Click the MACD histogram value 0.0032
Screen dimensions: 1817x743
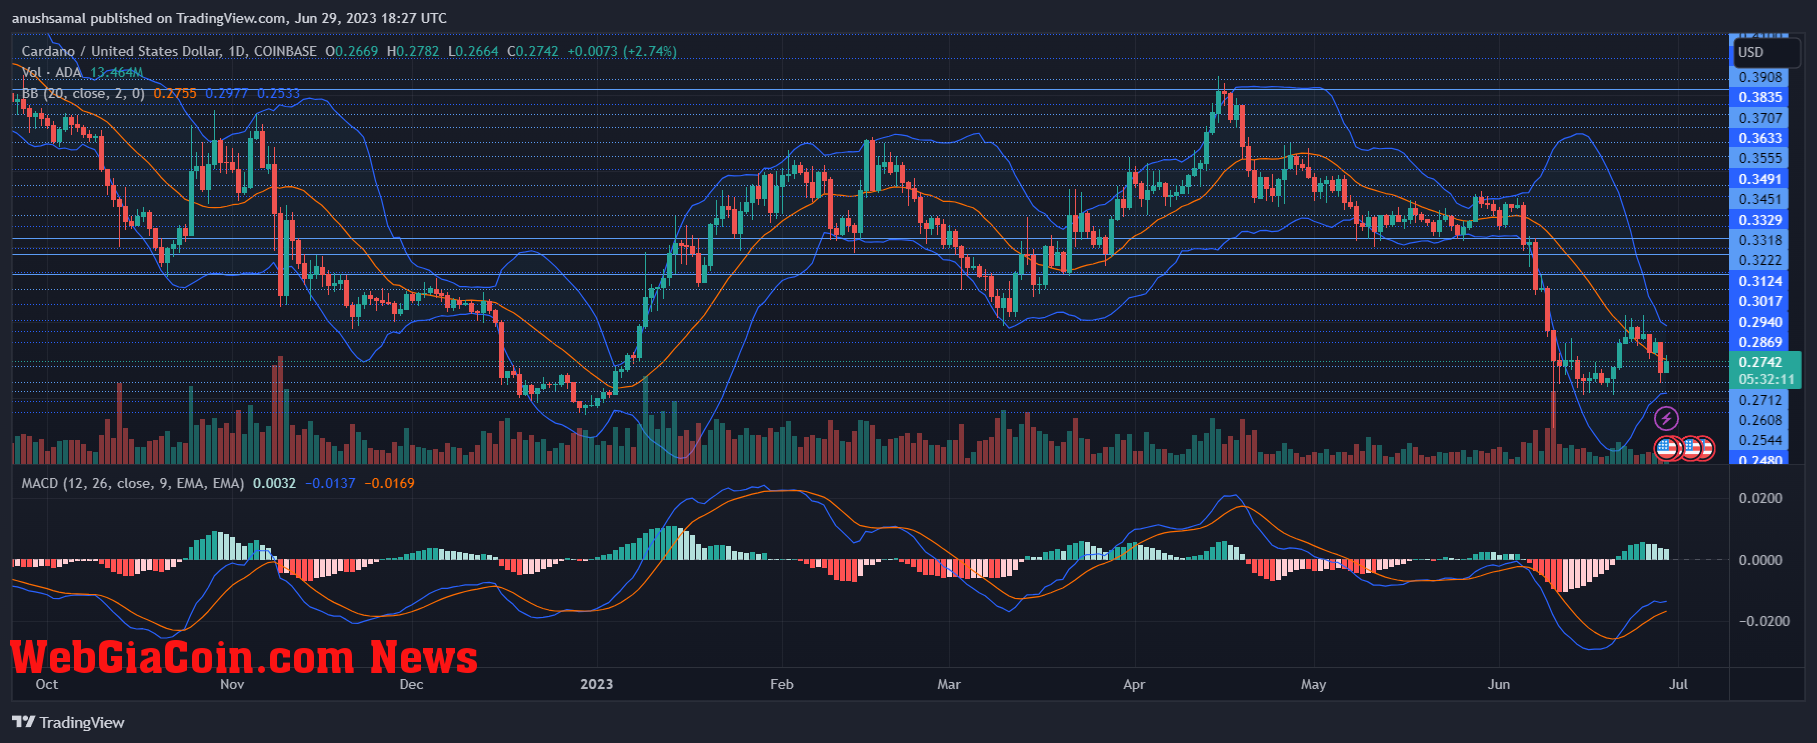[x=274, y=483]
